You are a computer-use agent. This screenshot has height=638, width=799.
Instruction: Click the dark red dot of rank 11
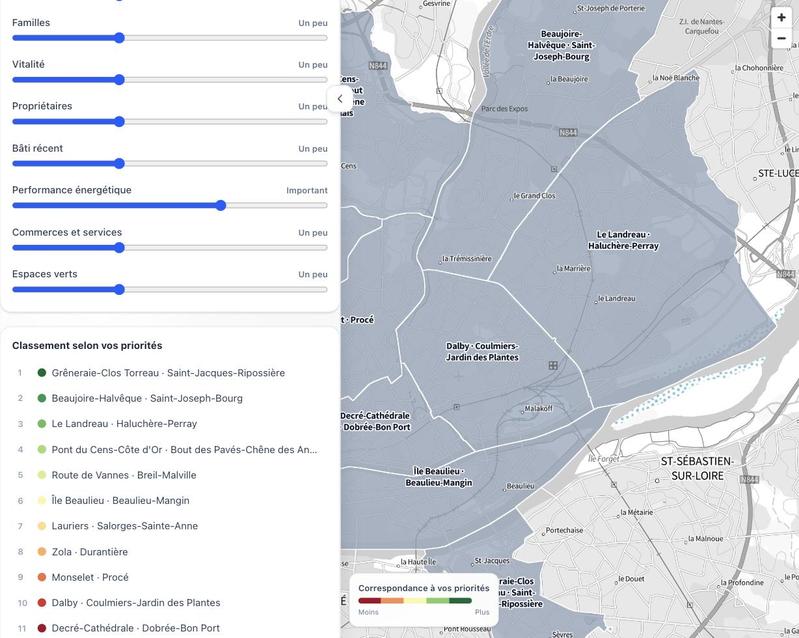tap(42, 628)
